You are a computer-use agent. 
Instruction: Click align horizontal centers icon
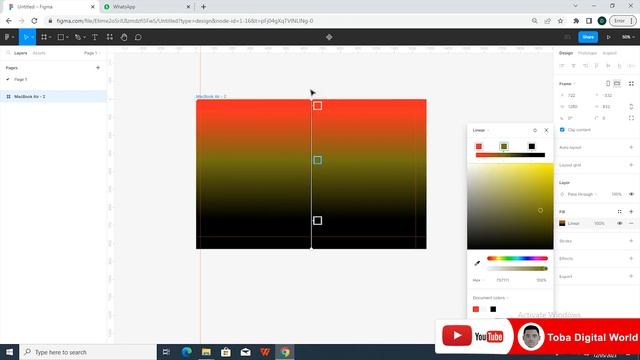click(573, 66)
